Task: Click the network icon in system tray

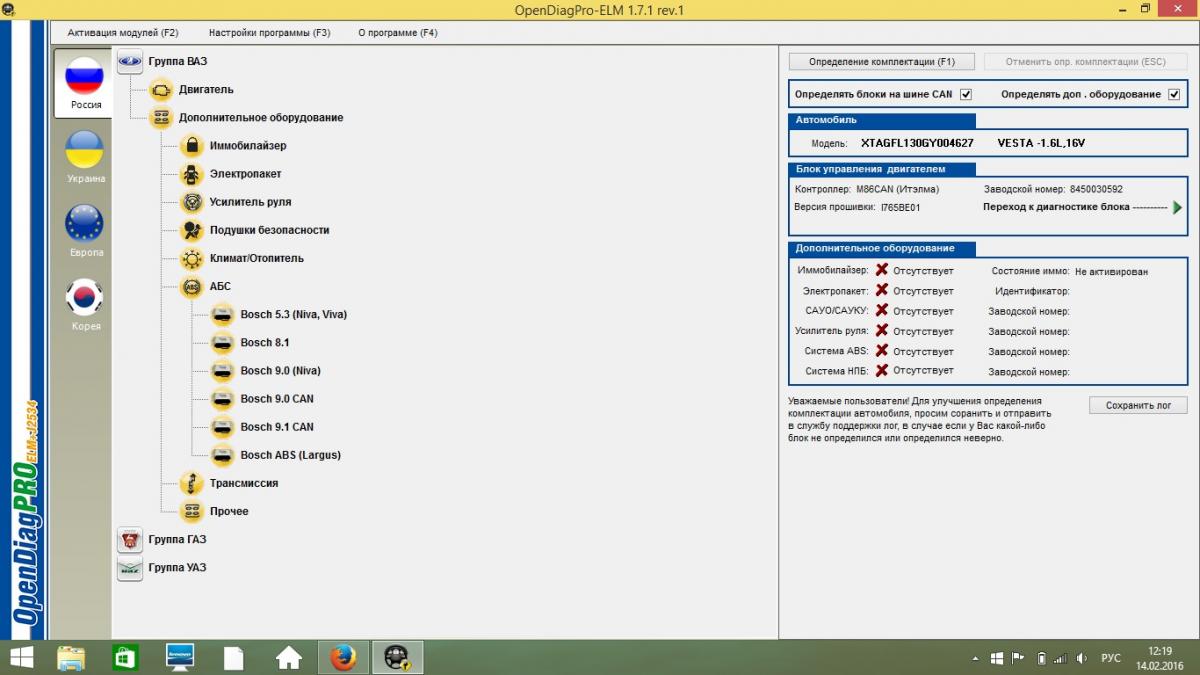Action: click(x=1061, y=658)
